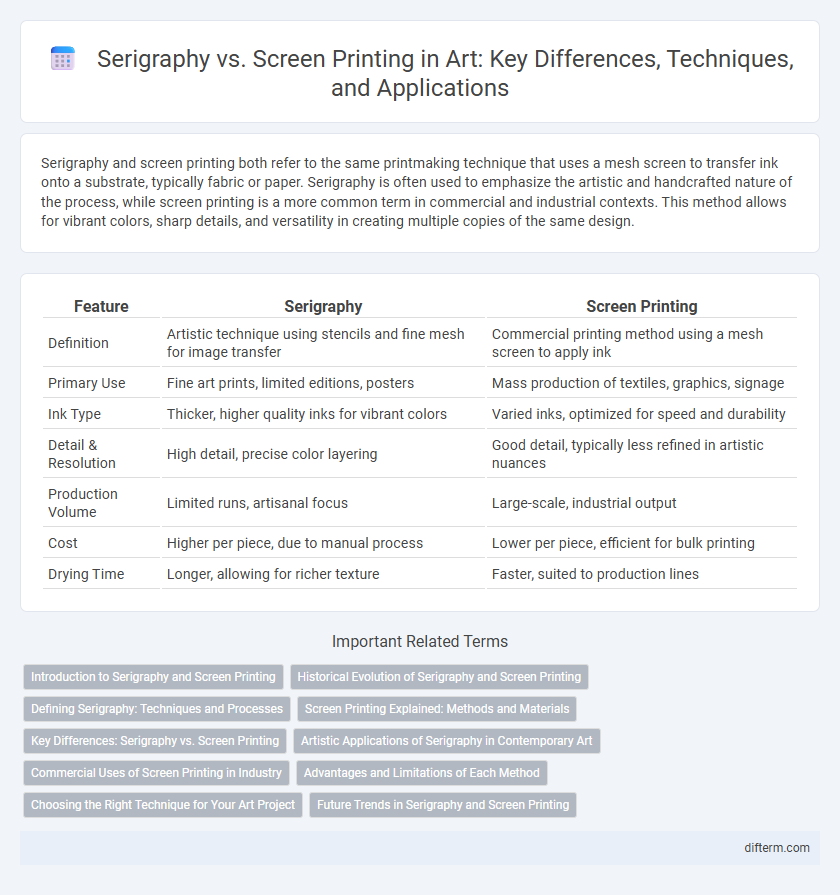Select Defining Serigraphy: Techniques and Processes tag
The height and width of the screenshot is (895, 840).
tap(157, 708)
